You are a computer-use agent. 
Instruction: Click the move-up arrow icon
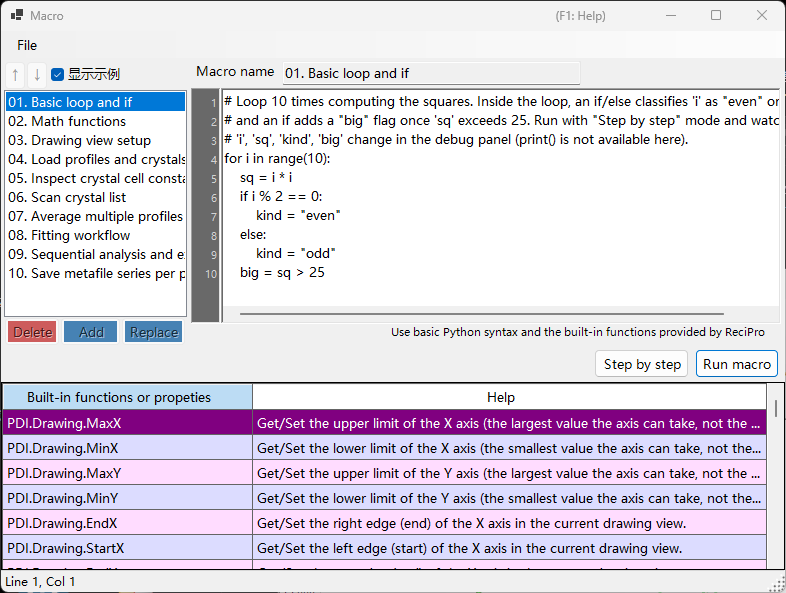pyautogui.click(x=16, y=75)
